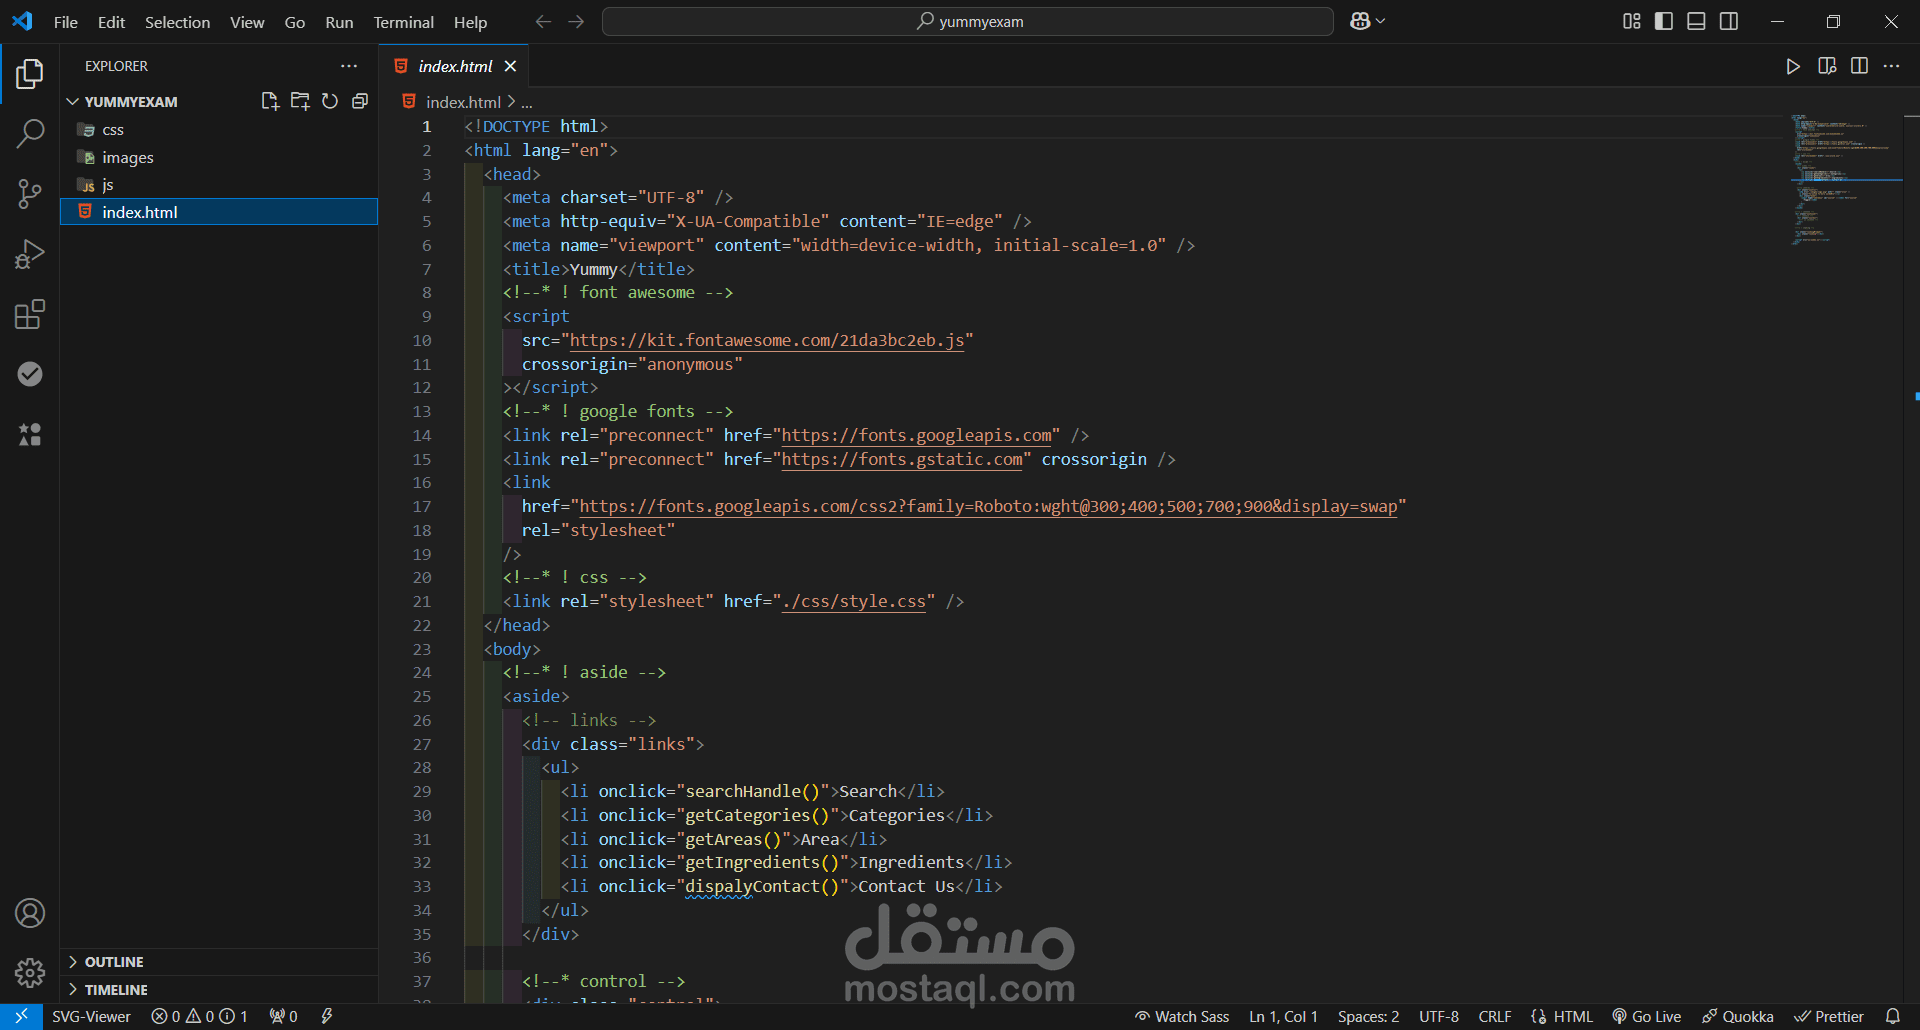Image resolution: width=1920 pixels, height=1030 pixels.
Task: Change CRLF end of line sequence
Action: pos(1495,1016)
